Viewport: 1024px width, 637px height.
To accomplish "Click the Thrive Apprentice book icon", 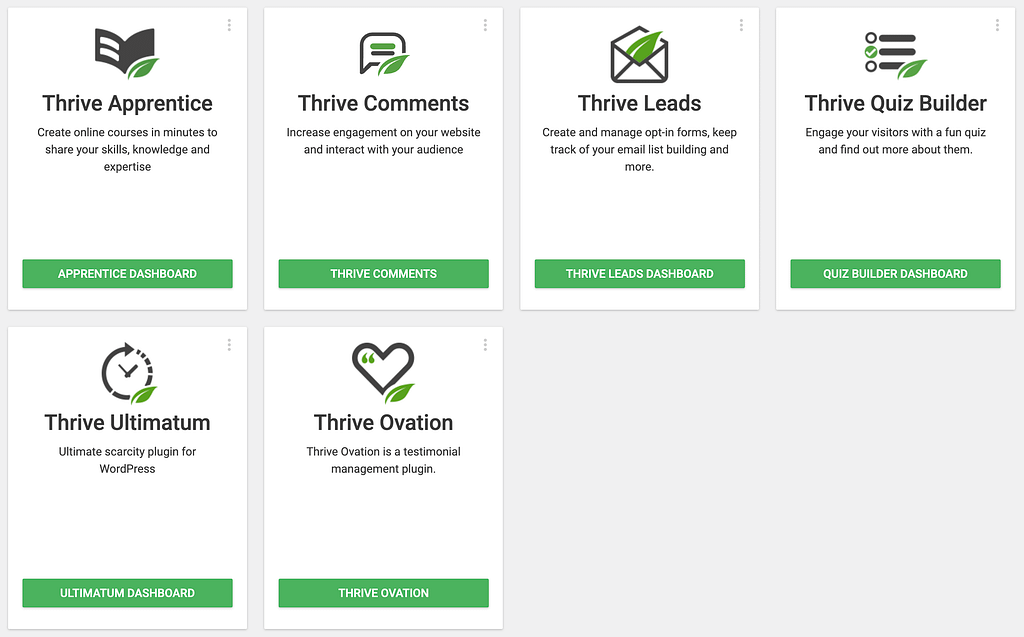I will tap(127, 54).
